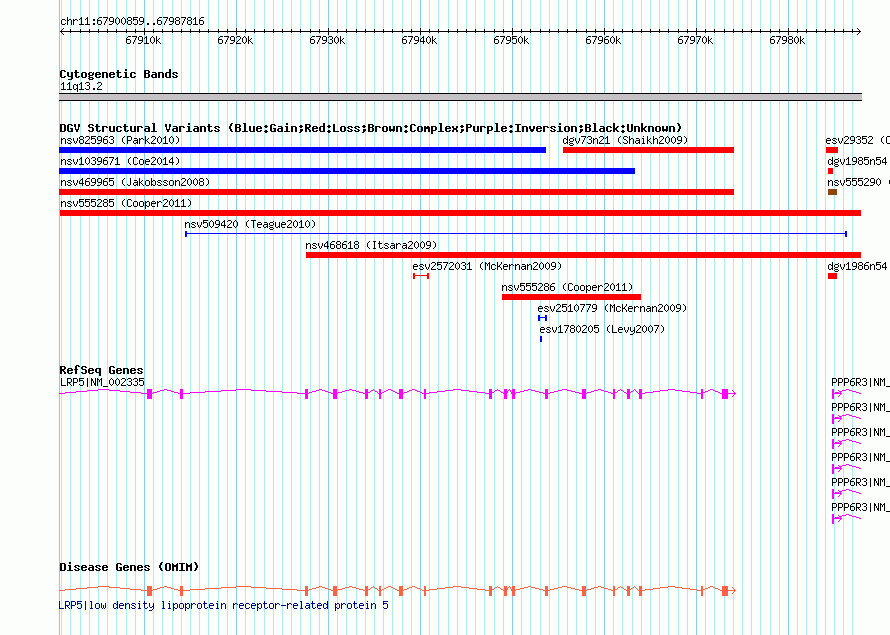Click esv2510779 (McKernan2009) small blue variant
890x635 pixels.
(x=543, y=318)
